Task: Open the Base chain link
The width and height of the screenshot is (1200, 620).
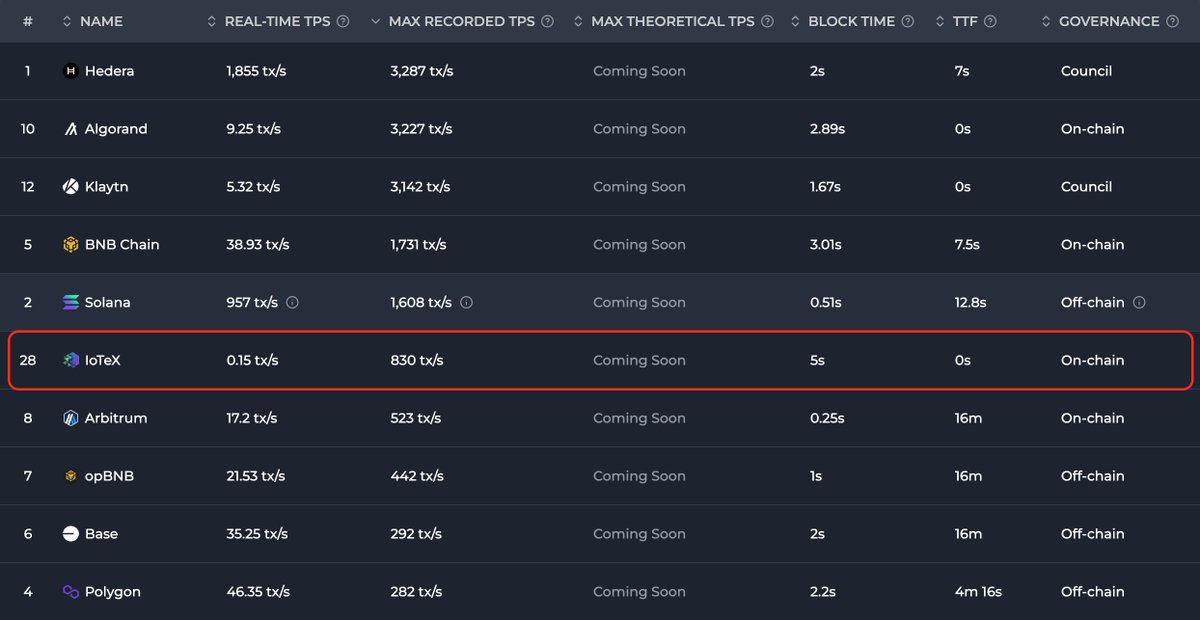Action: (x=101, y=534)
